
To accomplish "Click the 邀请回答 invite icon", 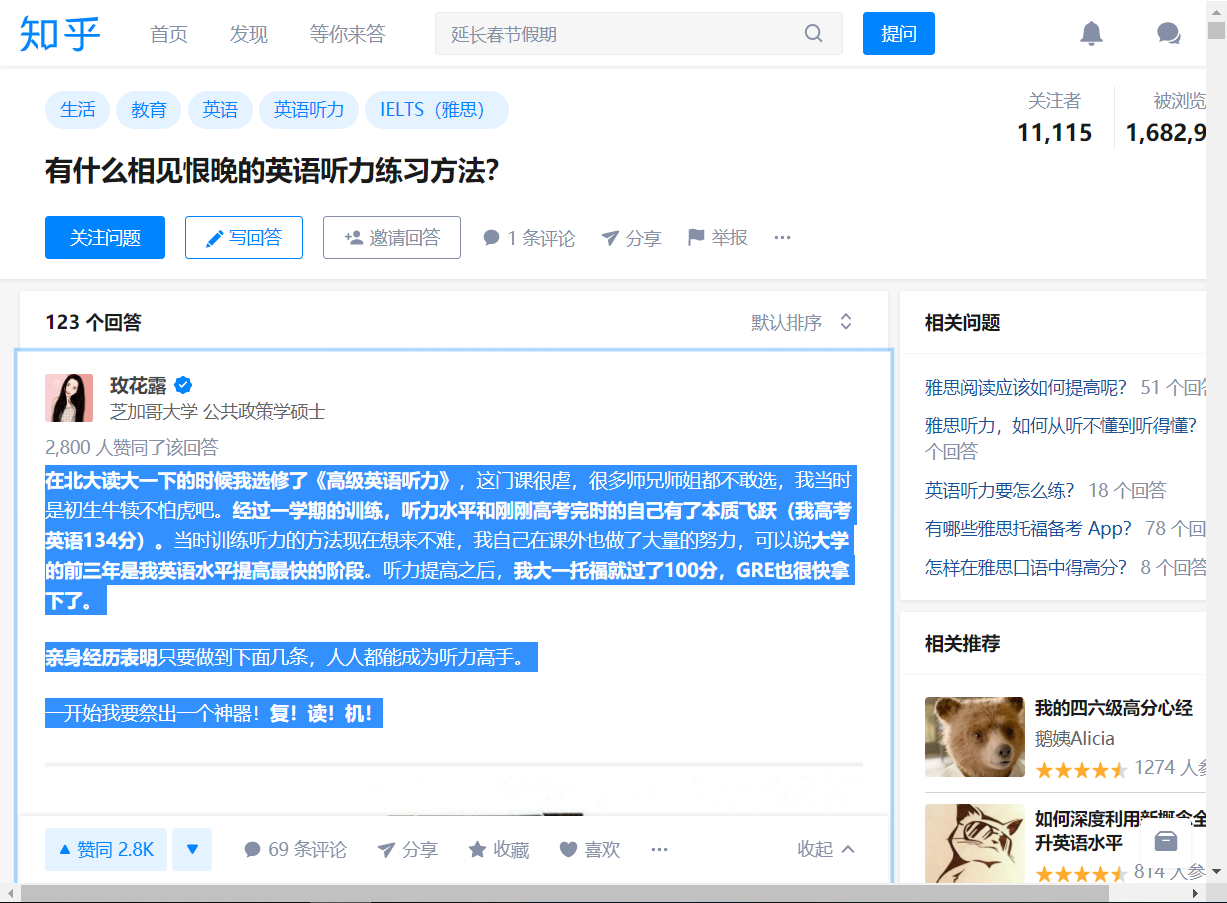I will [x=352, y=237].
